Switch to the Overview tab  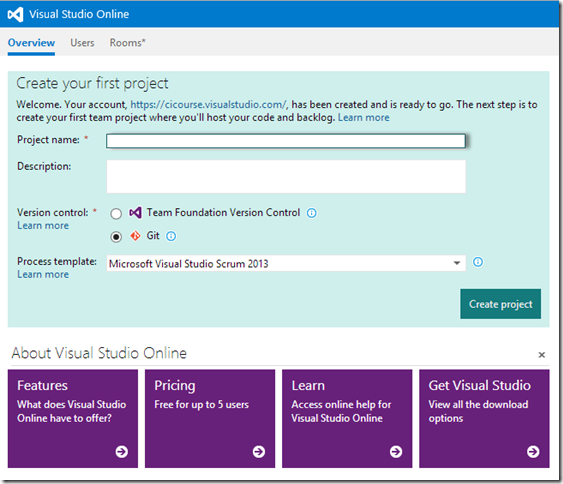[x=31, y=43]
